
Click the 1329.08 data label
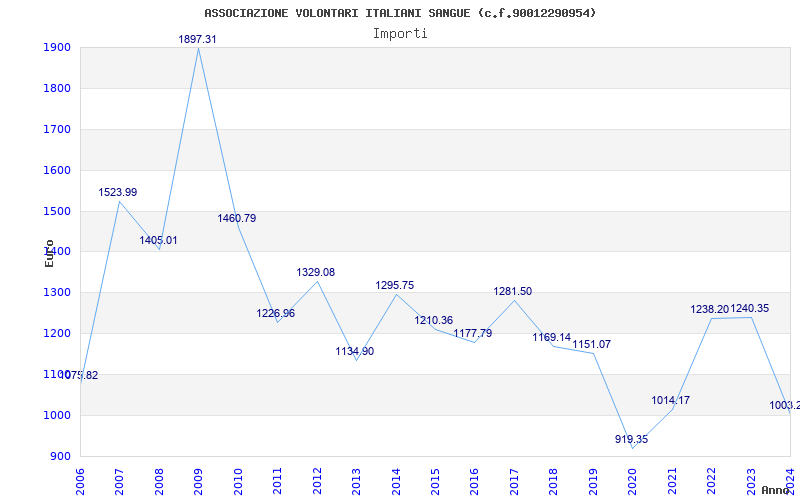click(x=316, y=272)
